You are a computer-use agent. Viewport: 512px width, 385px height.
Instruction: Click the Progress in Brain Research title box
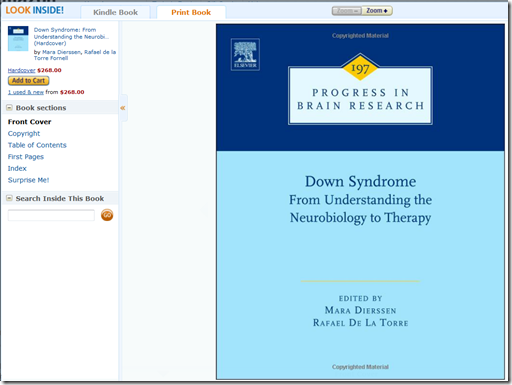coord(360,96)
